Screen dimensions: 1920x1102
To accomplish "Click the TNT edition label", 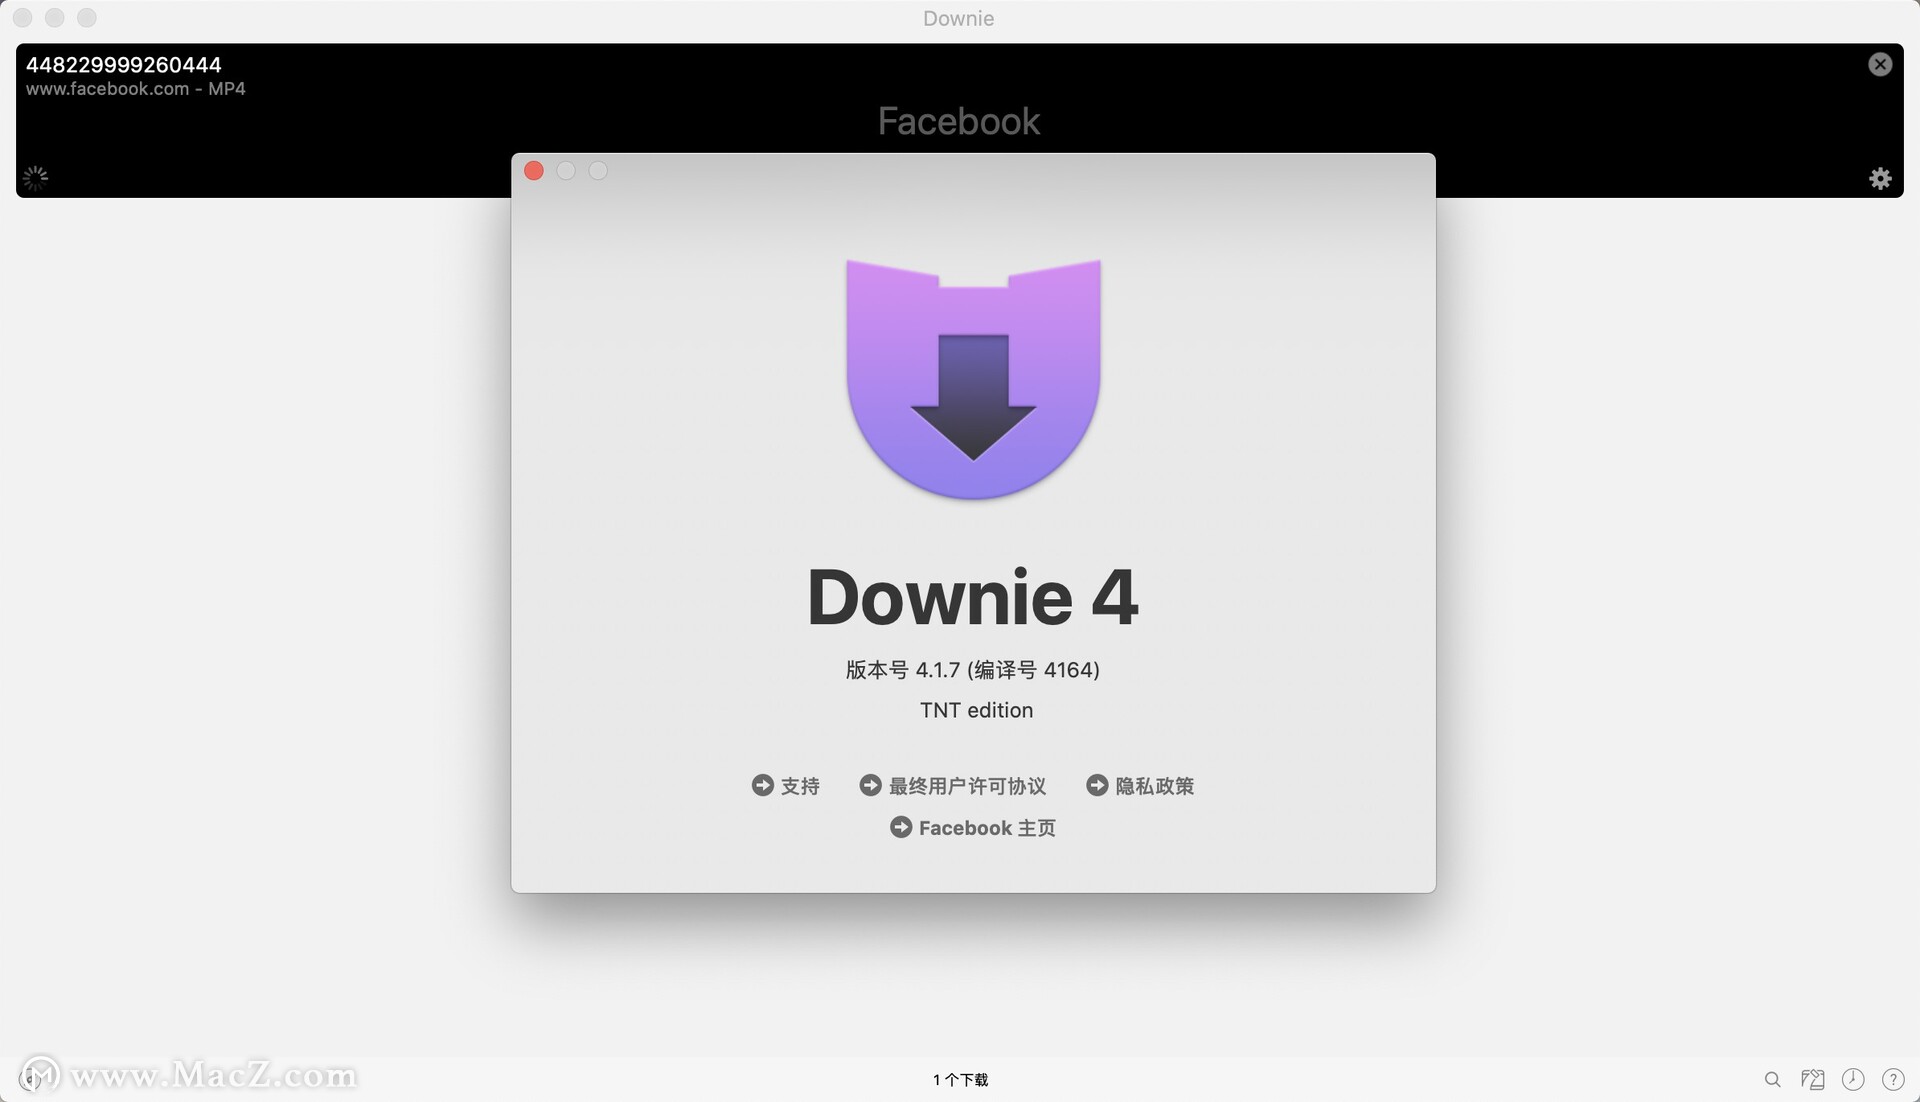I will pyautogui.click(x=976, y=710).
